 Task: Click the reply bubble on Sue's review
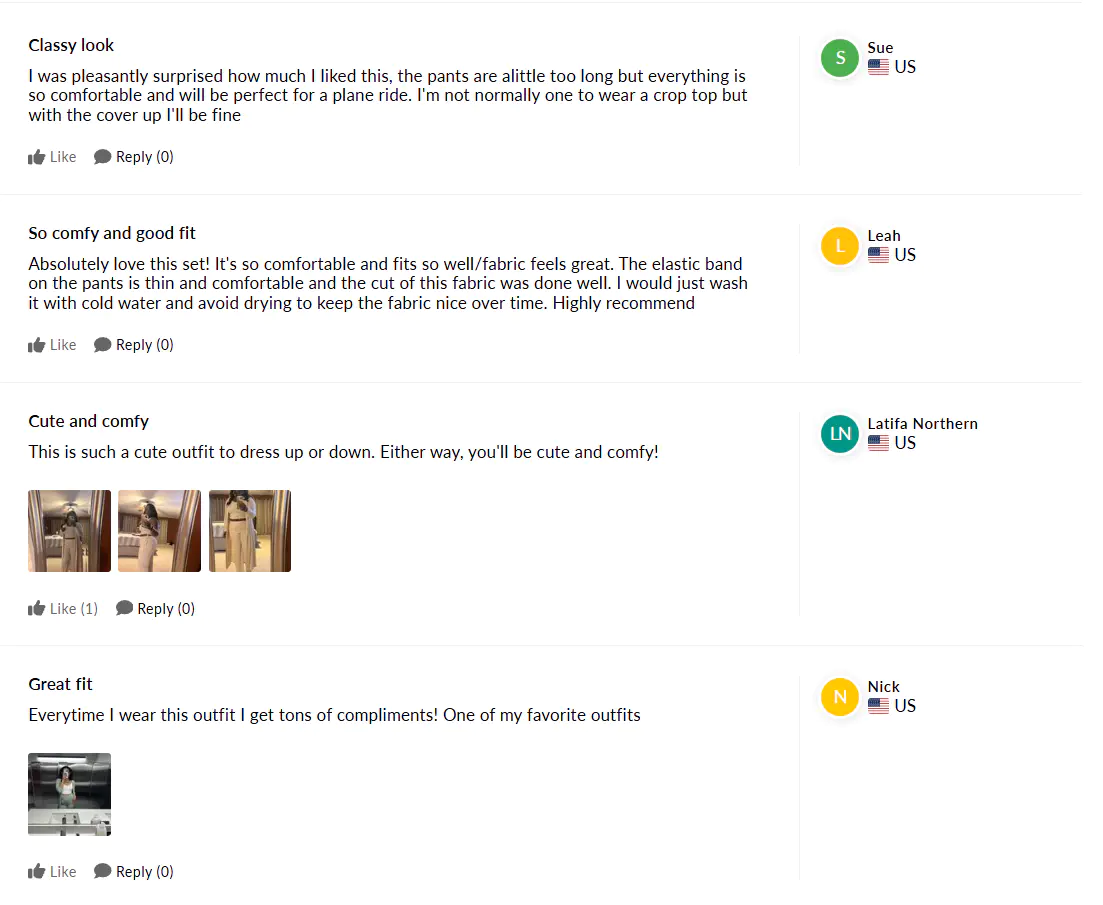[x=102, y=157]
